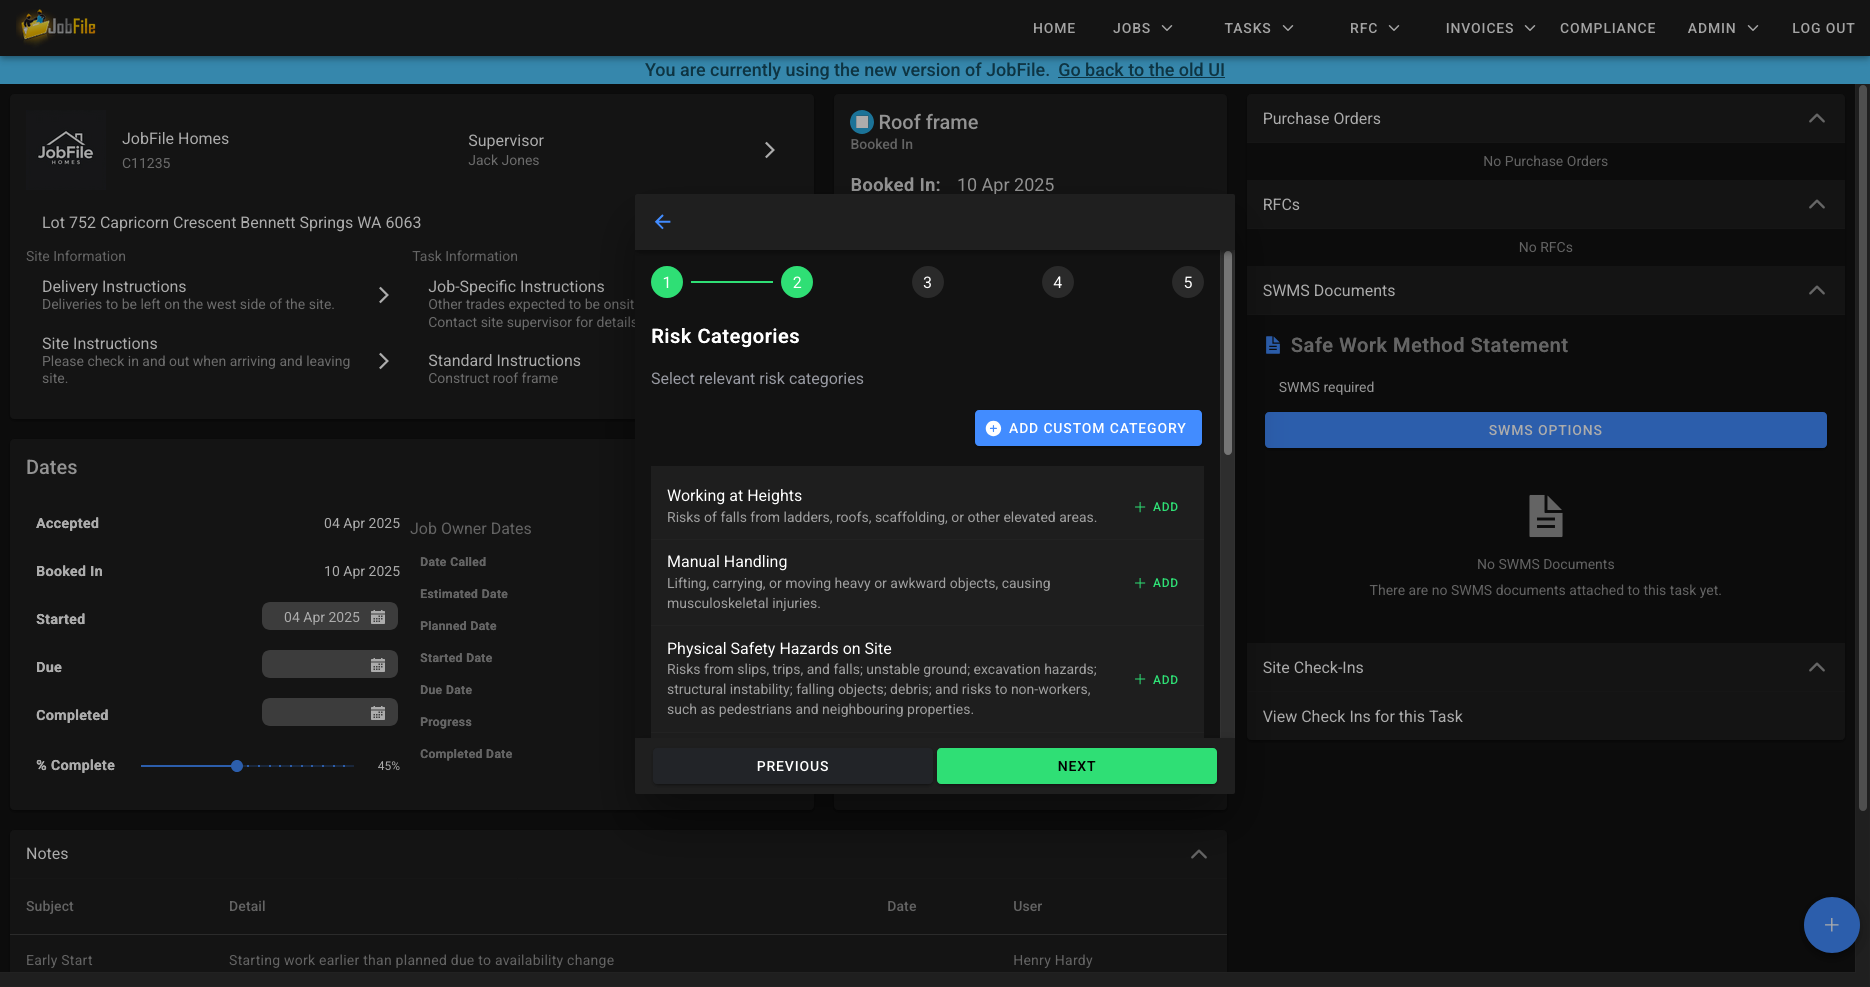The image size is (1870, 987).
Task: Open the Tasks dropdown menu
Action: [x=1259, y=28]
